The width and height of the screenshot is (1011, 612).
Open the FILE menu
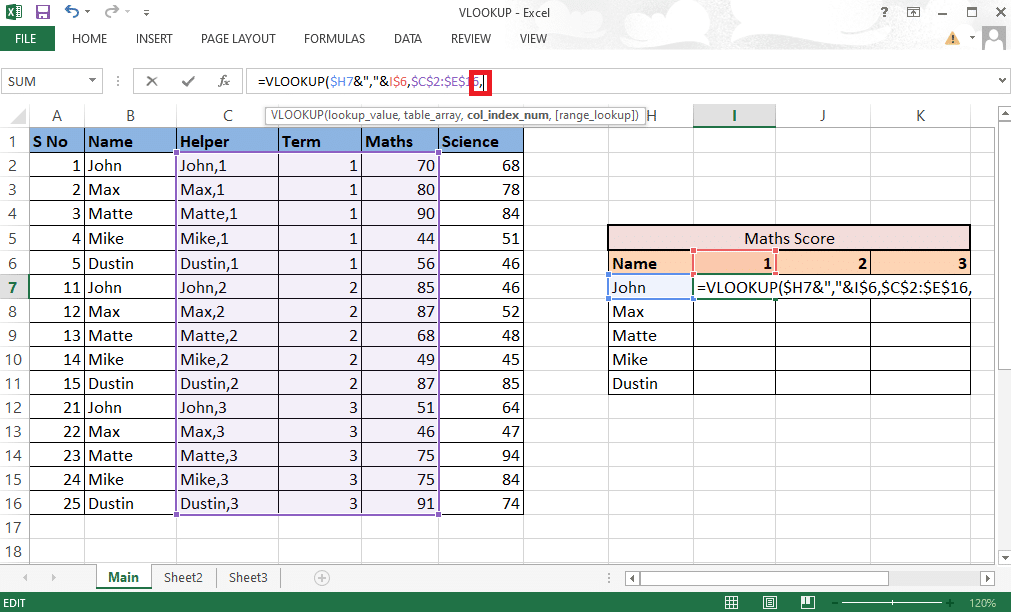pos(27,38)
